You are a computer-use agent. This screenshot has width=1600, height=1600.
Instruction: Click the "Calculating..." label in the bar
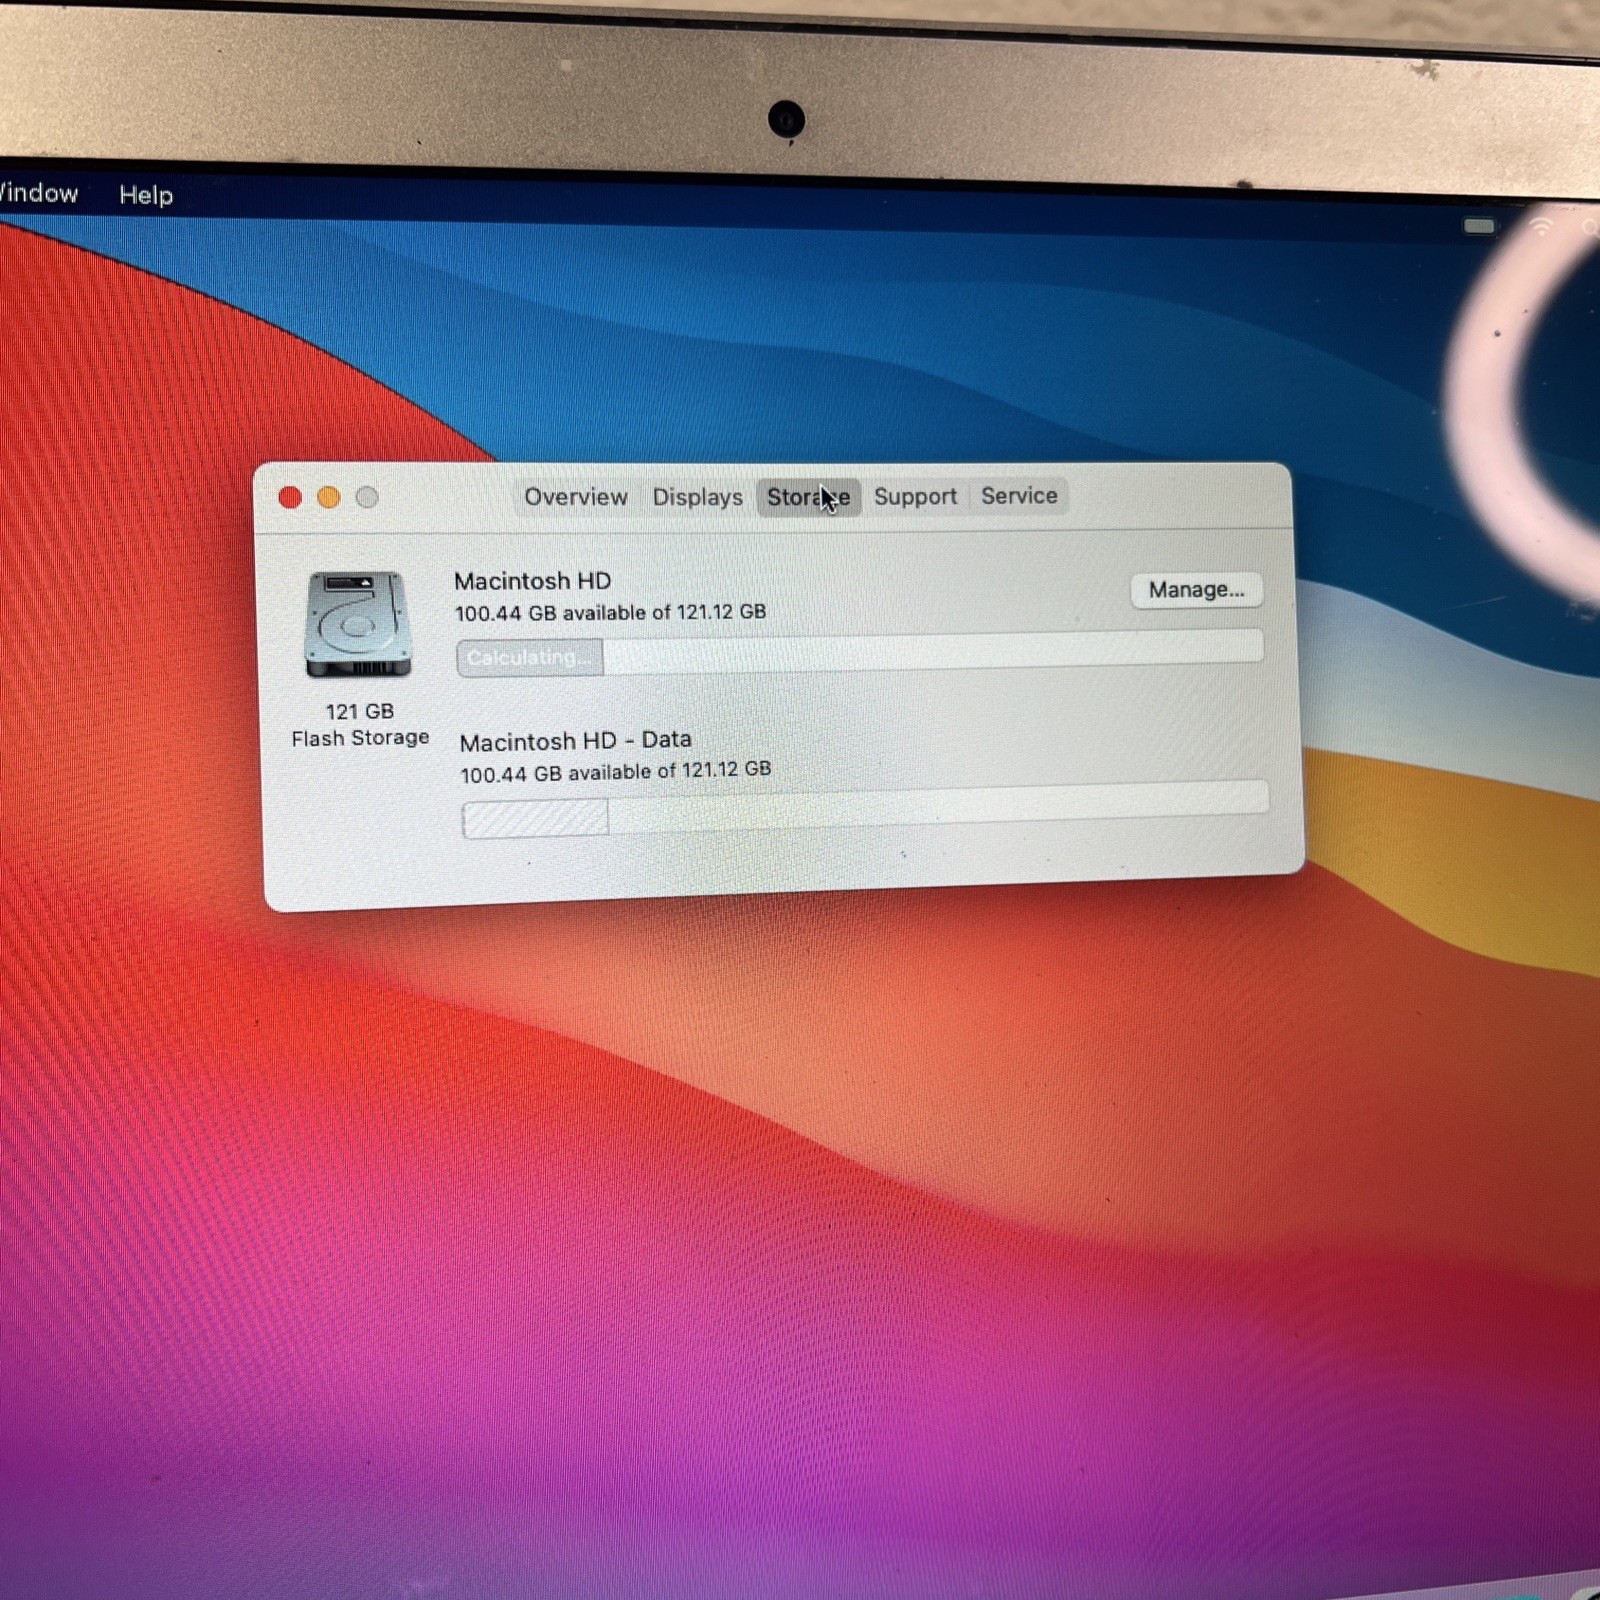coord(528,658)
